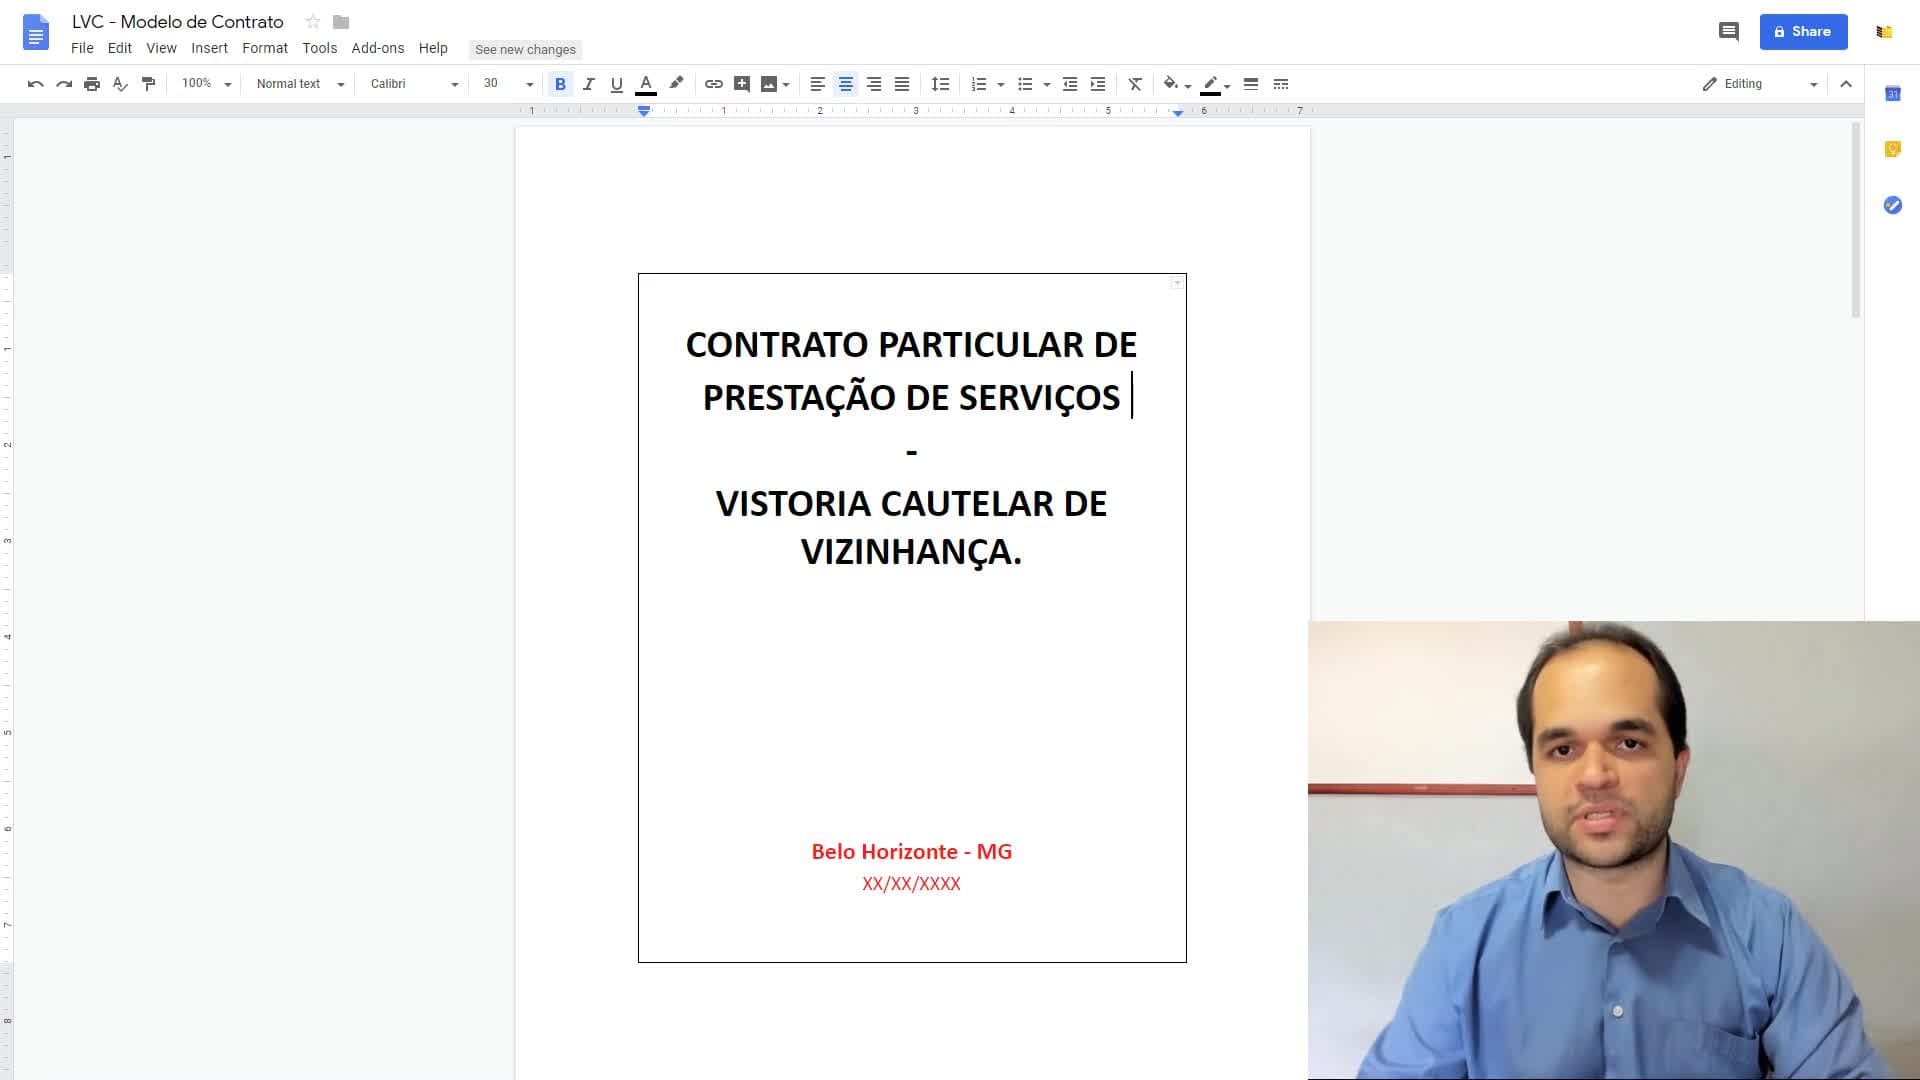Open the Normal text style dropdown
The height and width of the screenshot is (1080, 1920).
[300, 84]
